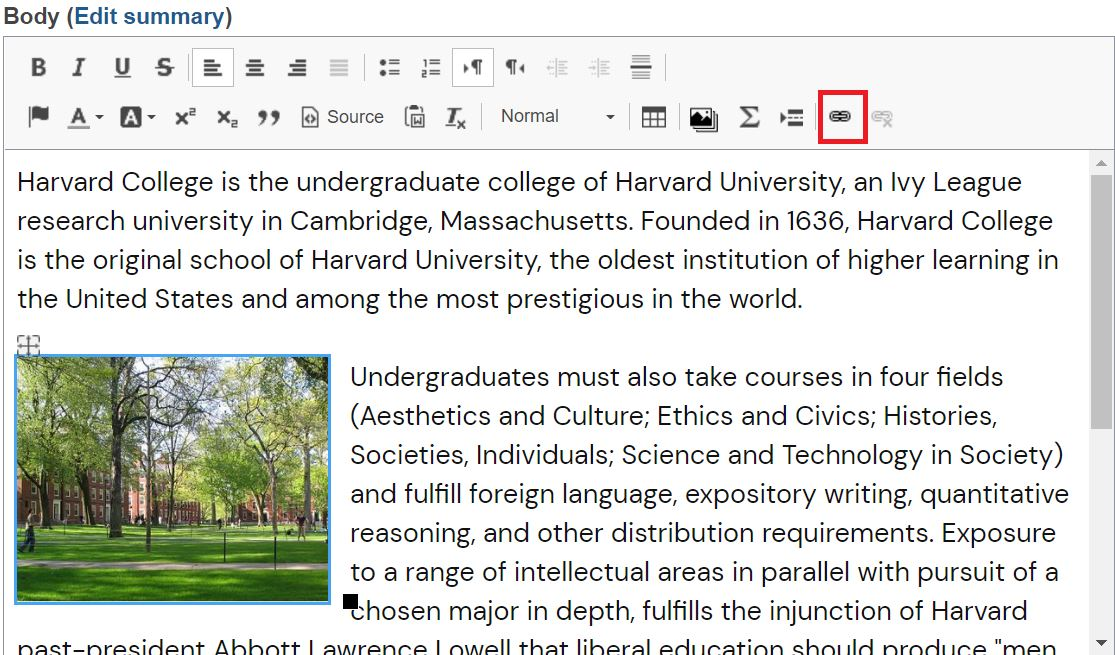1115x655 pixels.
Task: Insert an image
Action: coord(703,117)
